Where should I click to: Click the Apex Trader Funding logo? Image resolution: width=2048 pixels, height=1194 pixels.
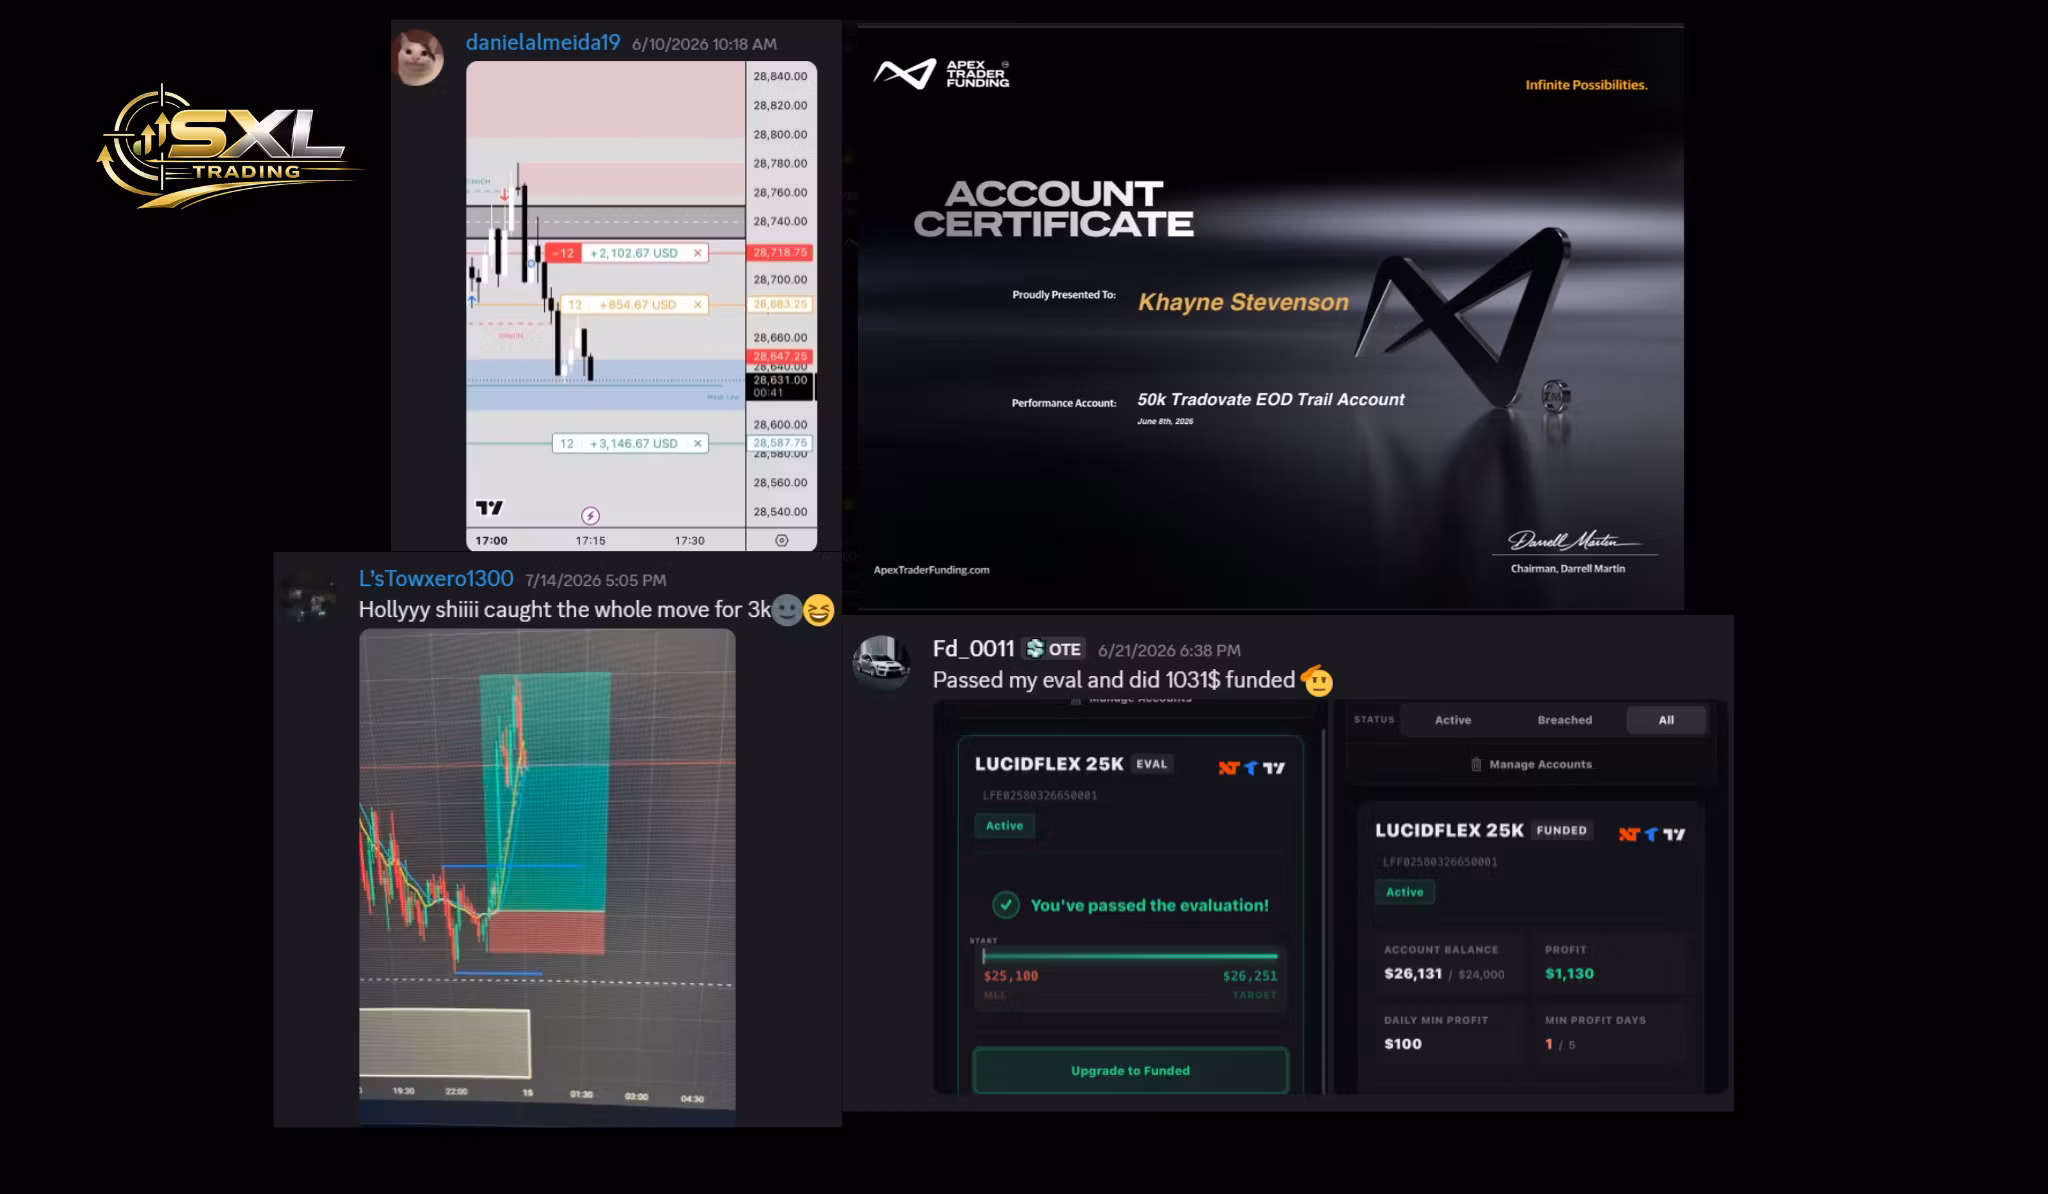click(941, 74)
